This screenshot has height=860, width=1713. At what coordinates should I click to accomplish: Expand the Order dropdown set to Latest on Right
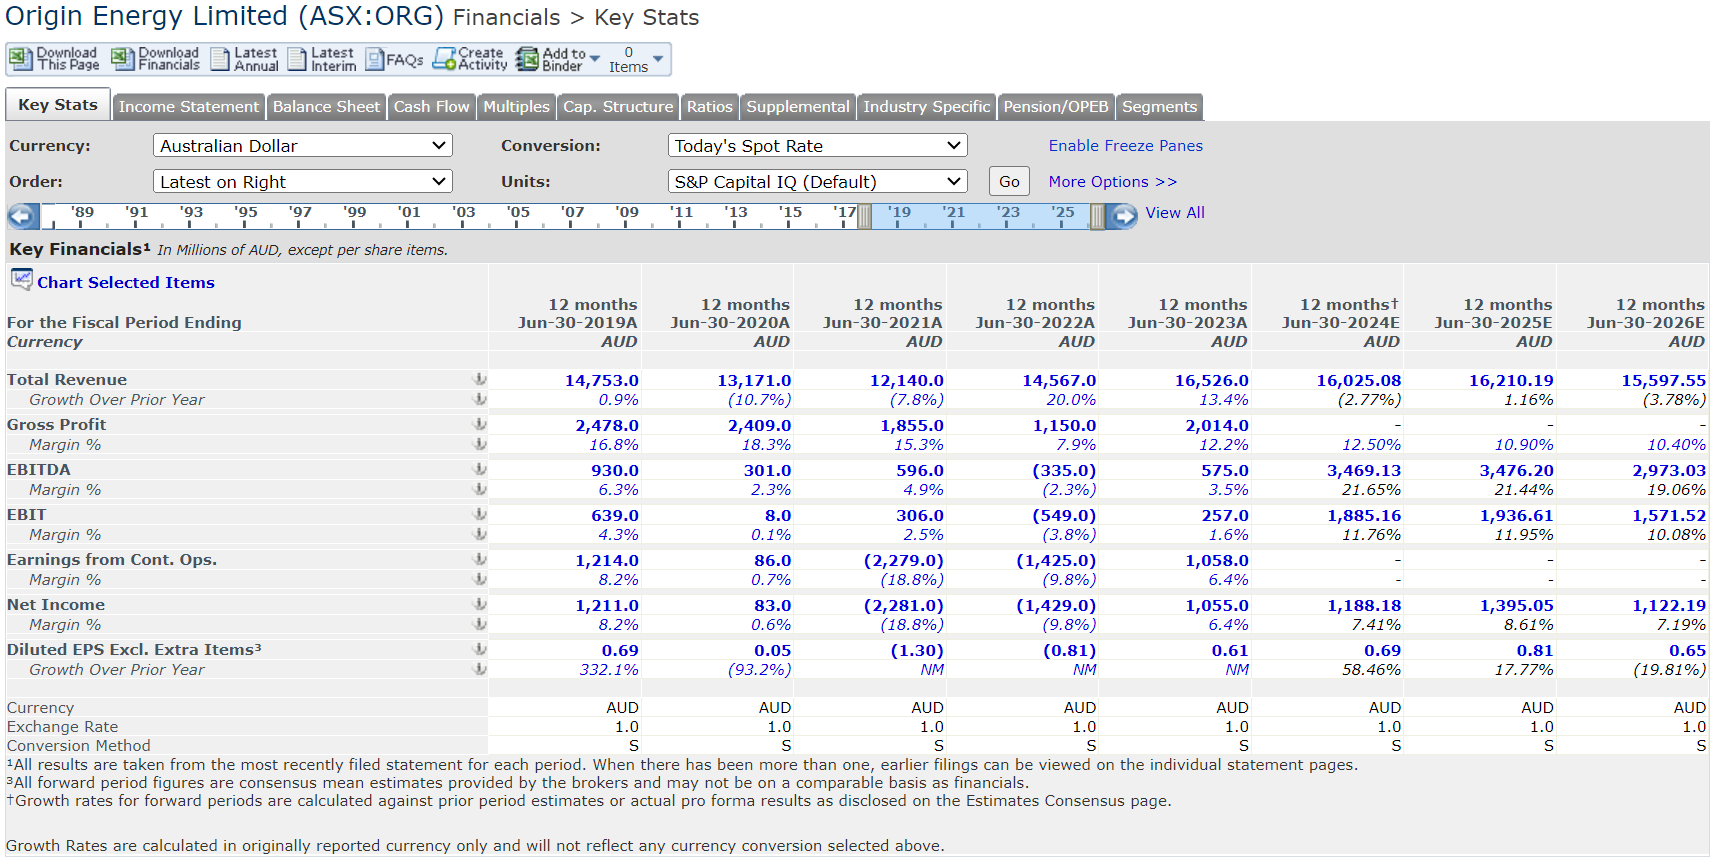tap(302, 182)
